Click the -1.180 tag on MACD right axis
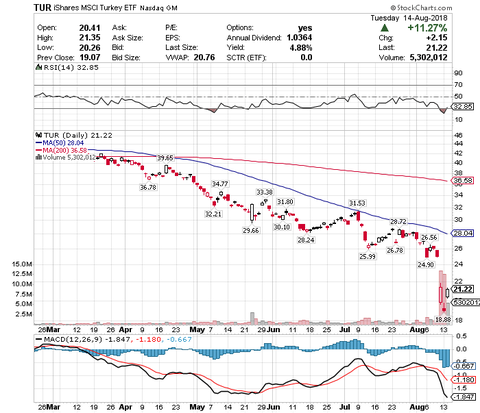This screenshot has height=413, width=480. [464, 380]
